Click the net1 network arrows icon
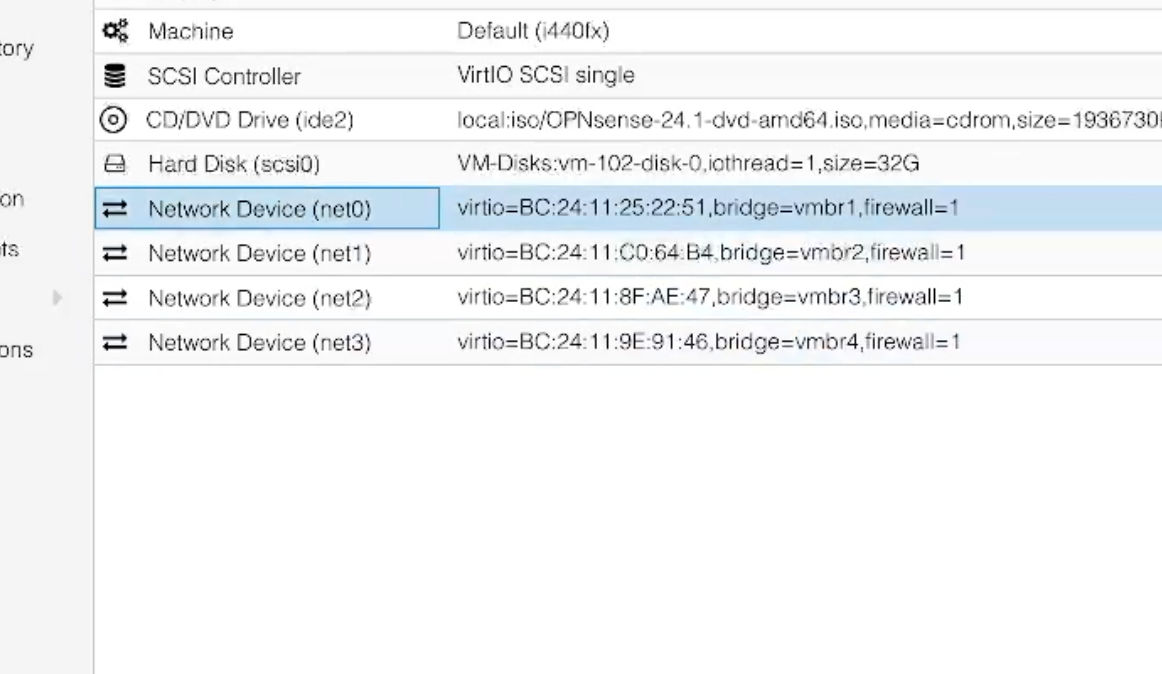The image size is (1162, 674). (114, 254)
